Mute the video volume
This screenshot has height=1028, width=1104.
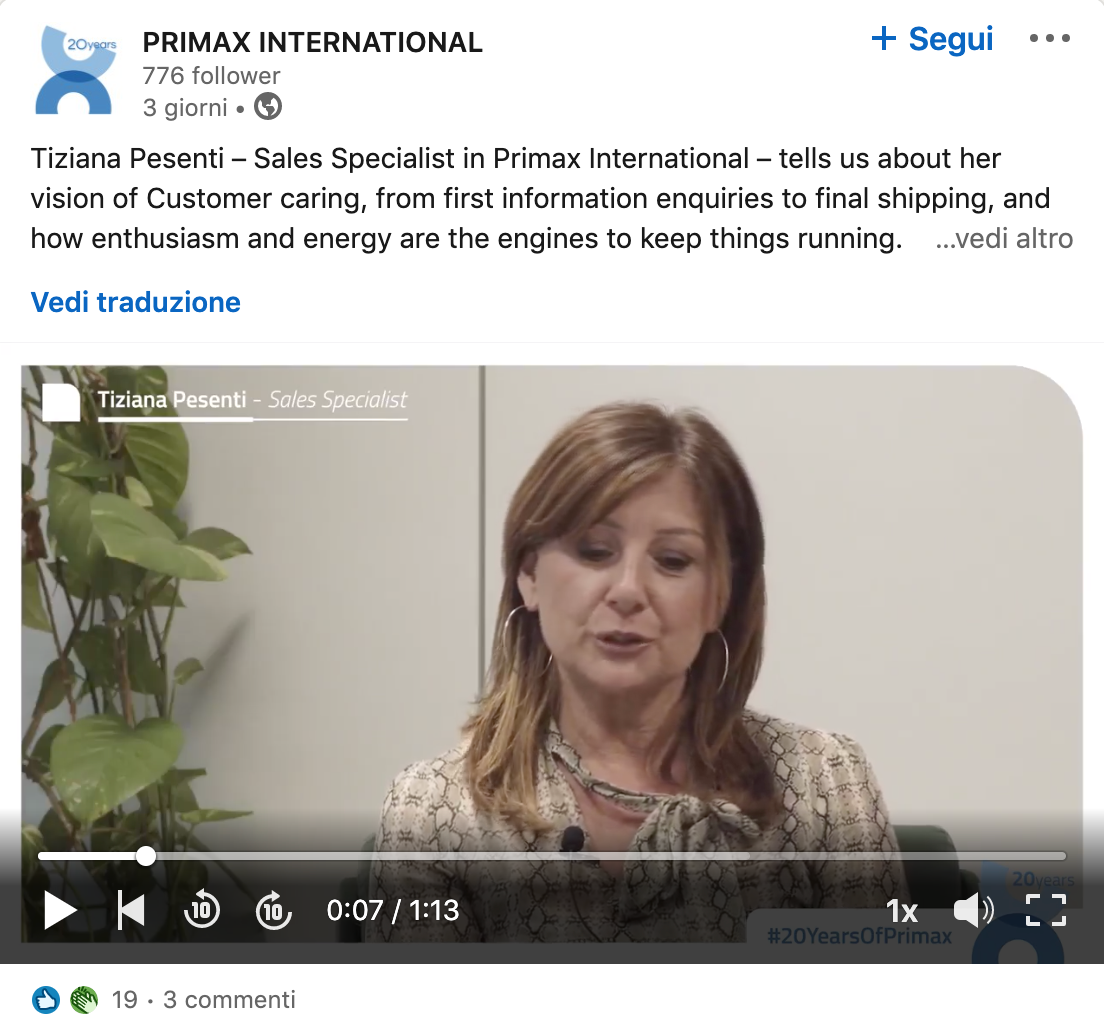pyautogui.click(x=974, y=910)
